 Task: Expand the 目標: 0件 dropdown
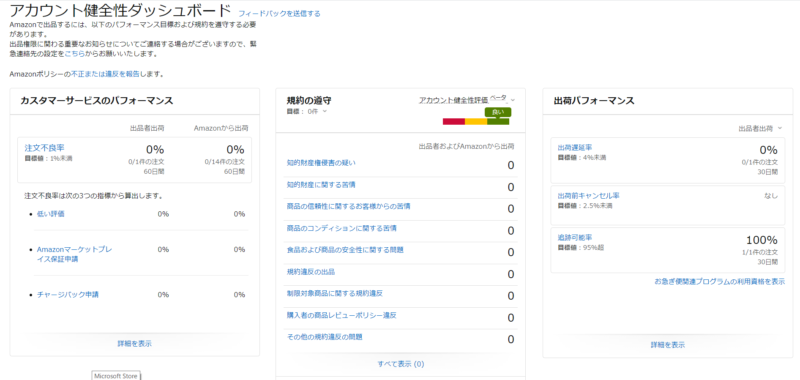(x=307, y=111)
